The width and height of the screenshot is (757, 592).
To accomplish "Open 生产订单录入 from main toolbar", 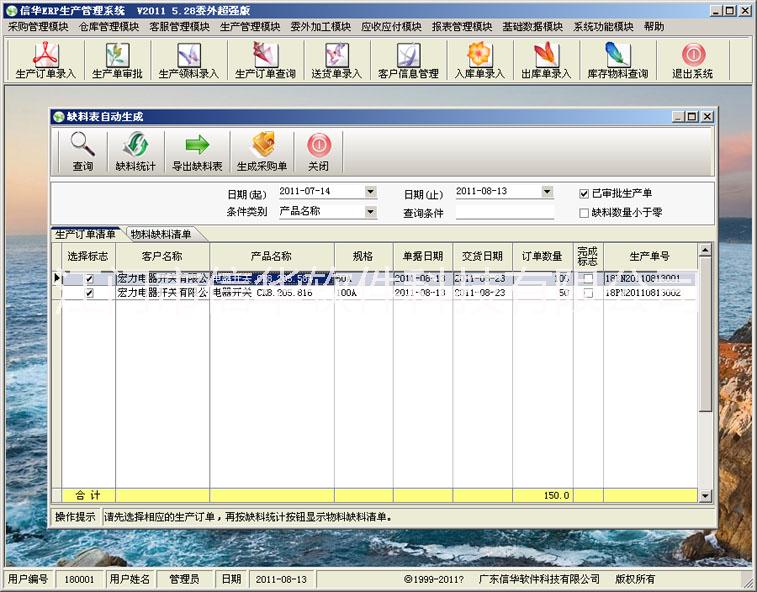I will (45, 60).
